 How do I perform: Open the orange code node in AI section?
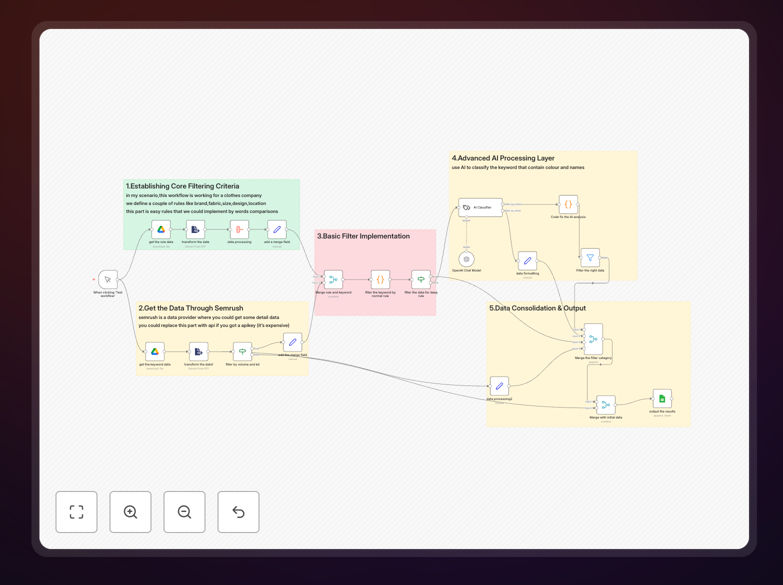[x=568, y=205]
